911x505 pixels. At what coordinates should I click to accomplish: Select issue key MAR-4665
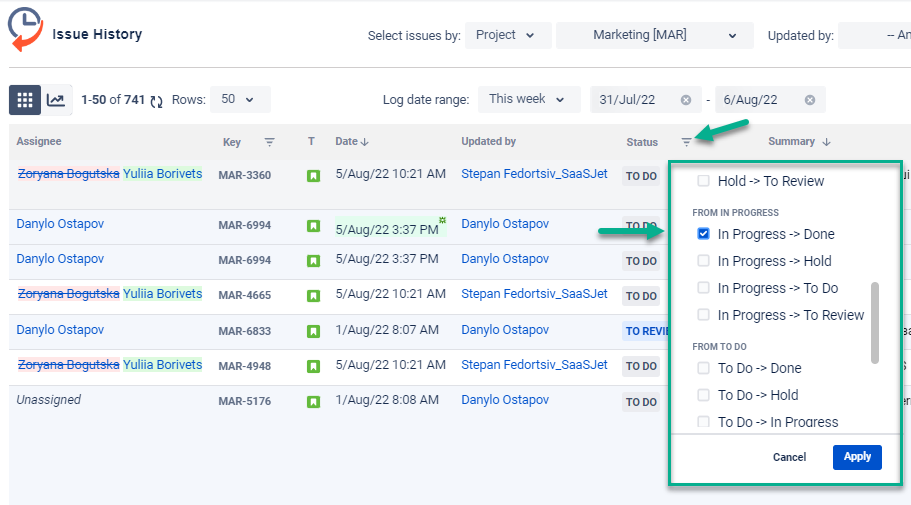(x=245, y=295)
